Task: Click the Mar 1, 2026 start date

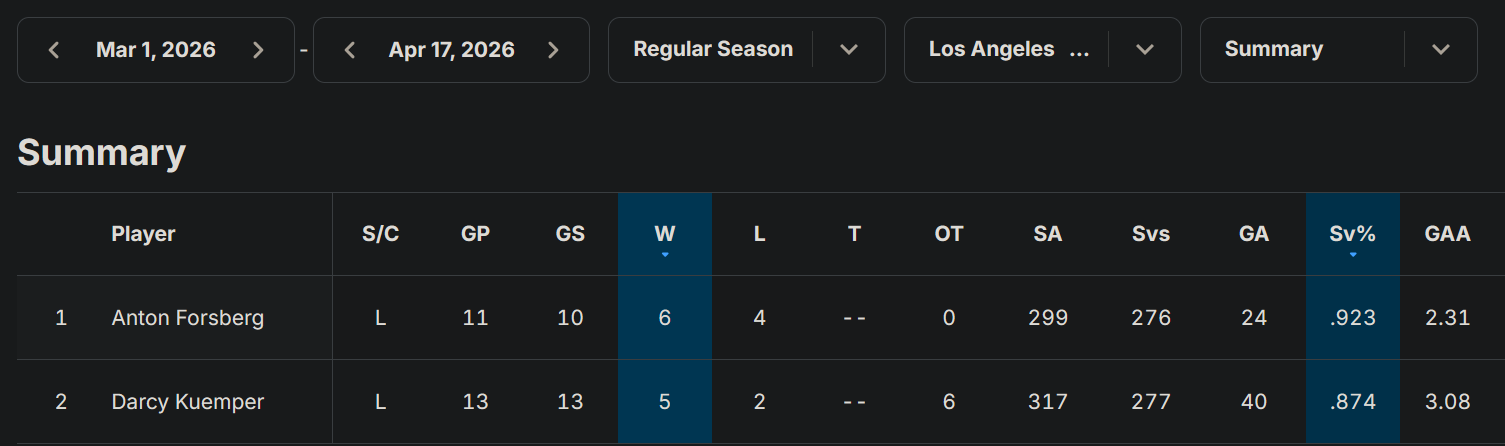Action: click(x=156, y=50)
